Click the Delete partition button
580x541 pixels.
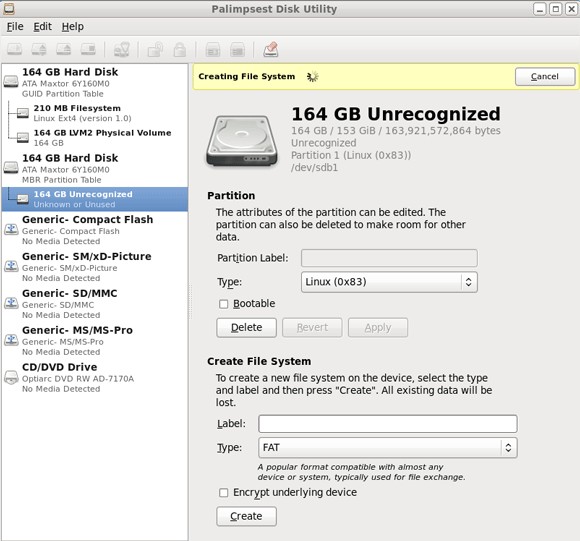click(x=246, y=328)
